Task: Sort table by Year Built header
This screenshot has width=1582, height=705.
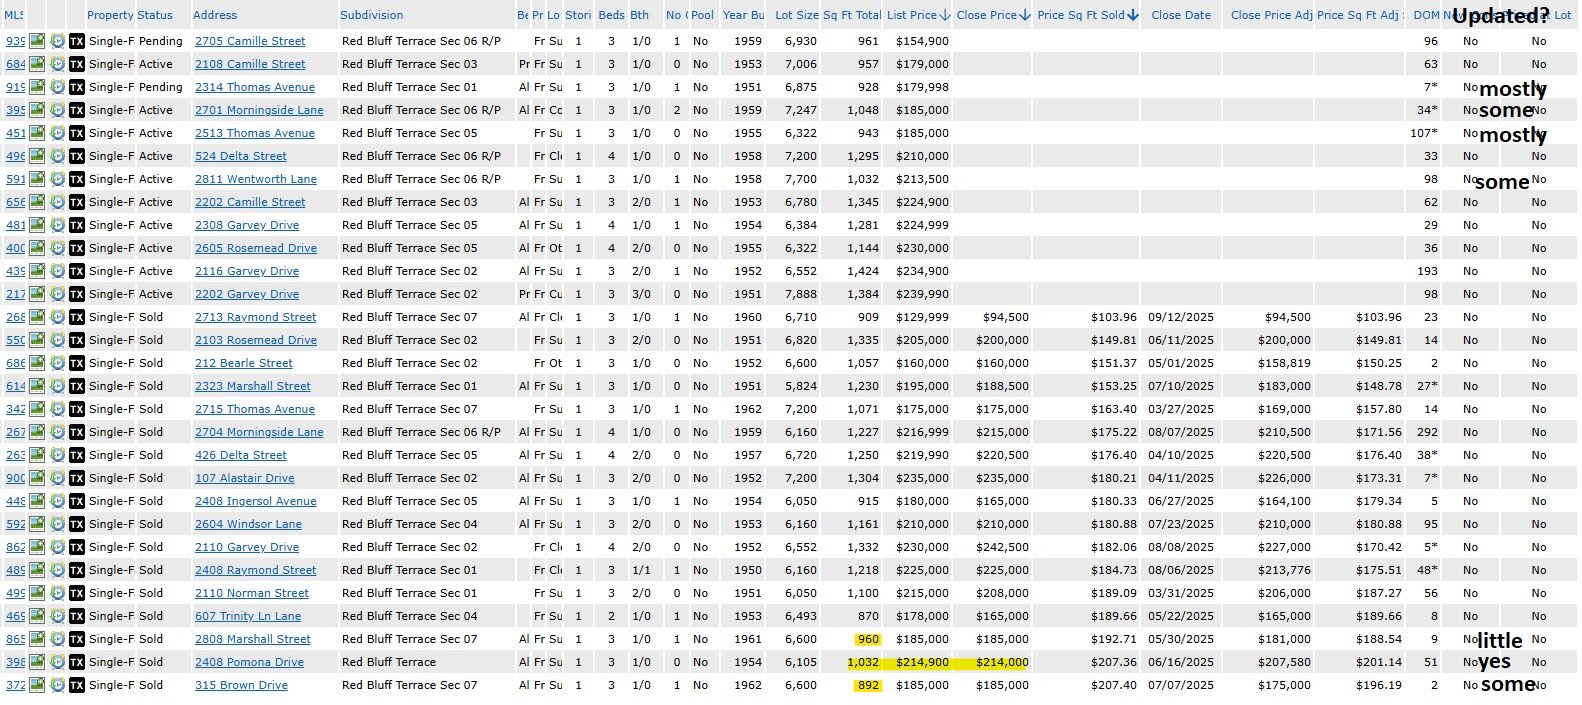Action: pyautogui.click(x=742, y=15)
